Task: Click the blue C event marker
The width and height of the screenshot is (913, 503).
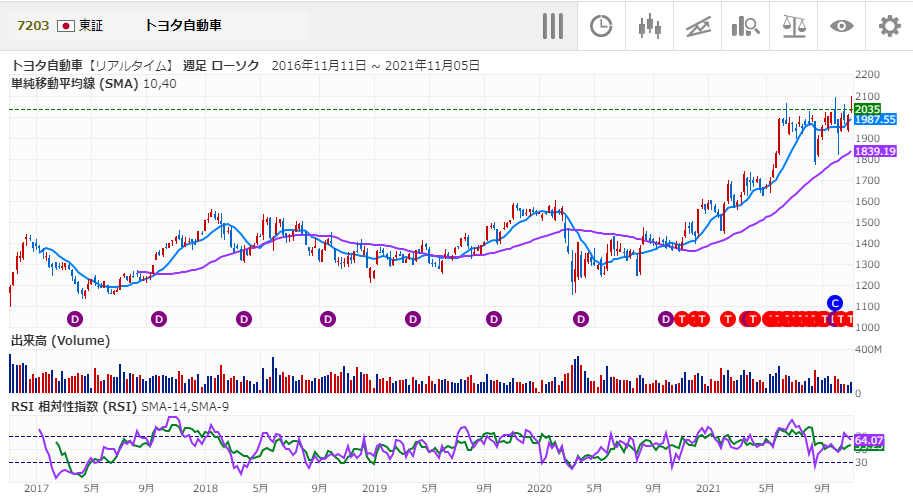Action: pyautogui.click(x=834, y=303)
